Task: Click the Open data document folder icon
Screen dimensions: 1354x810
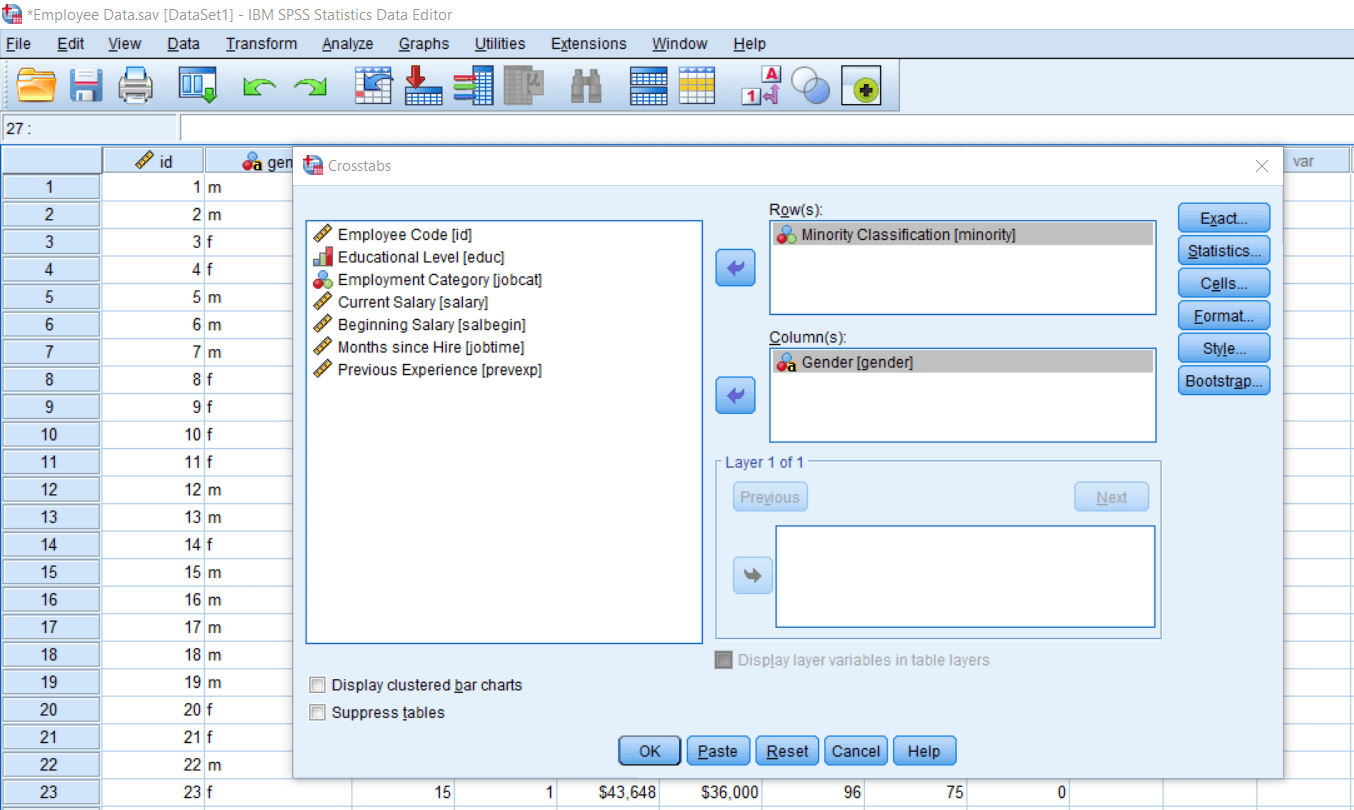Action: (37, 87)
